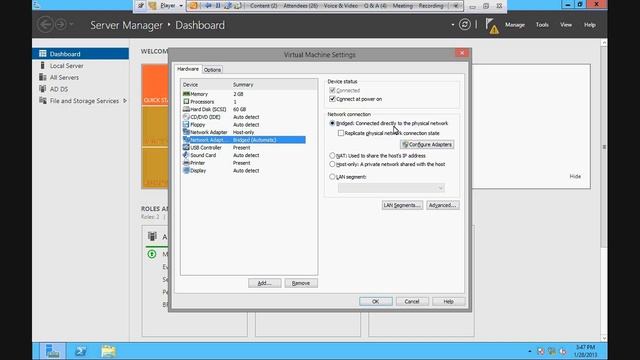Open the Player menu dropdown

[171, 6]
